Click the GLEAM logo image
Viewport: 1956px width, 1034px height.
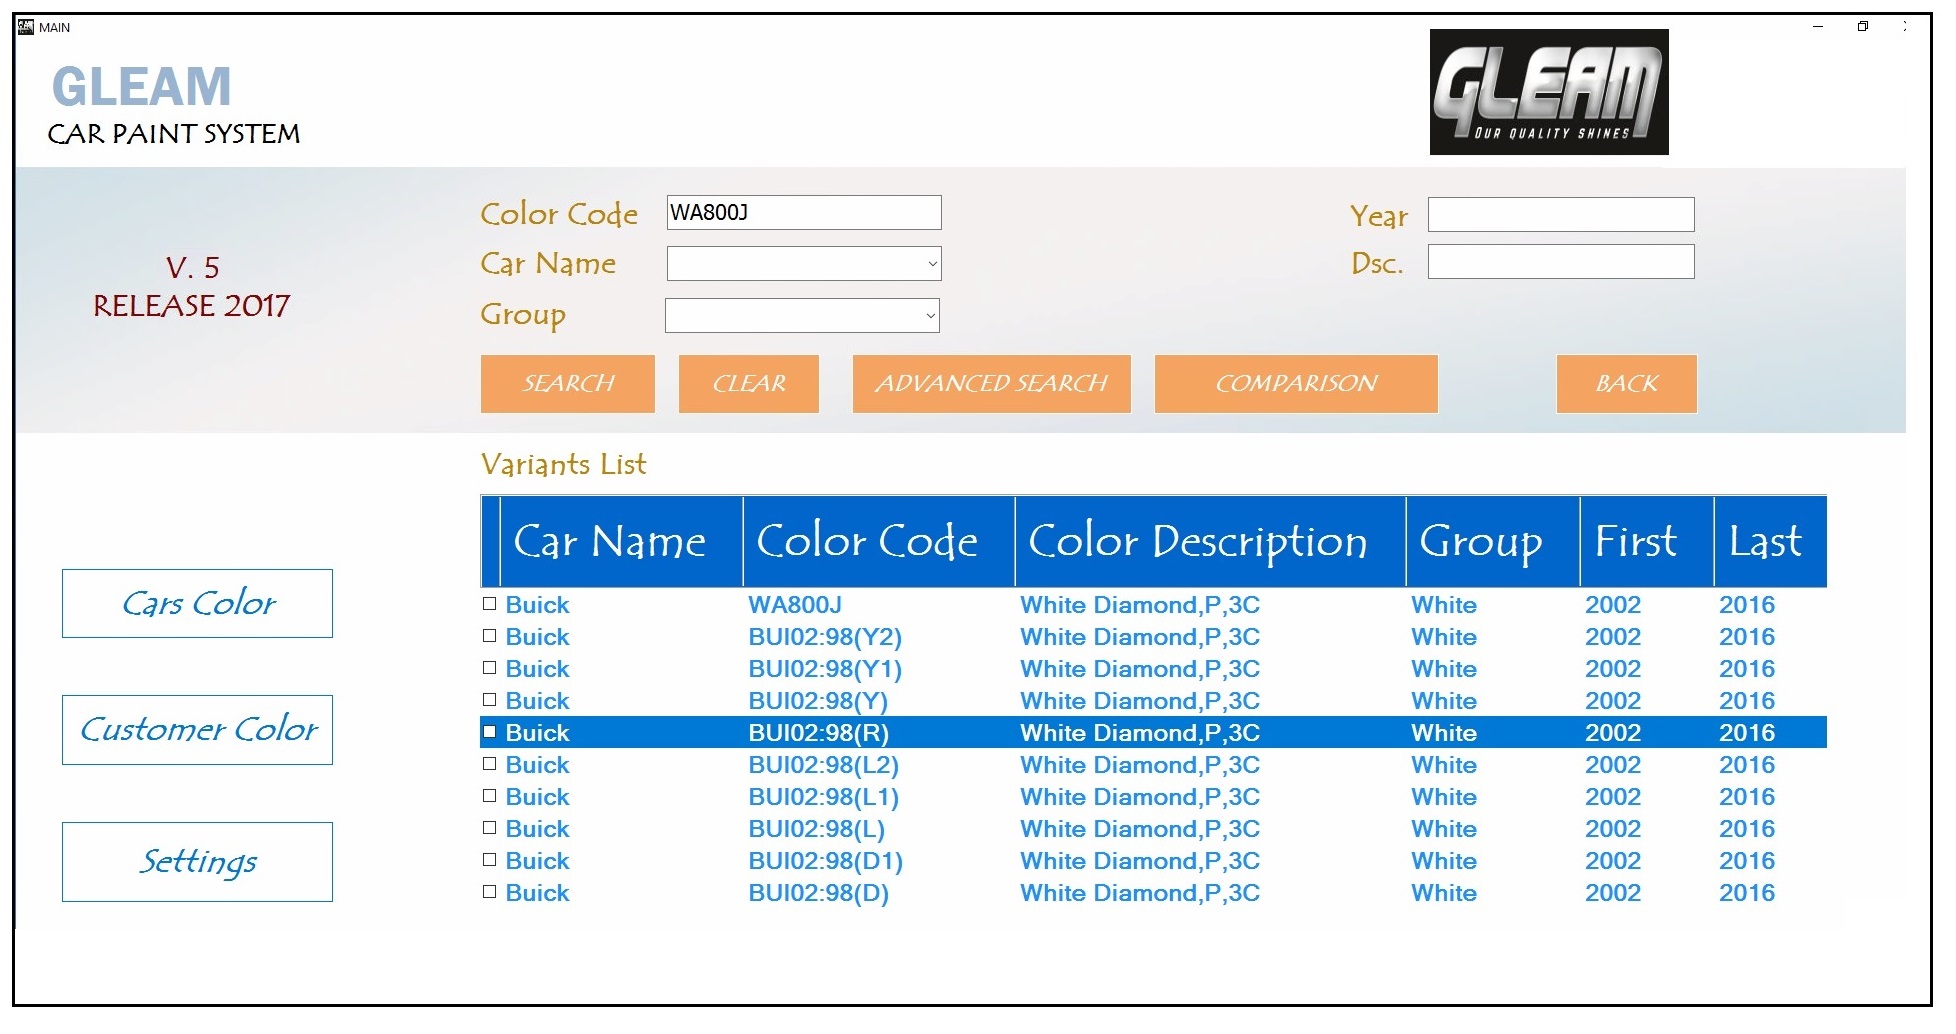pos(1549,92)
